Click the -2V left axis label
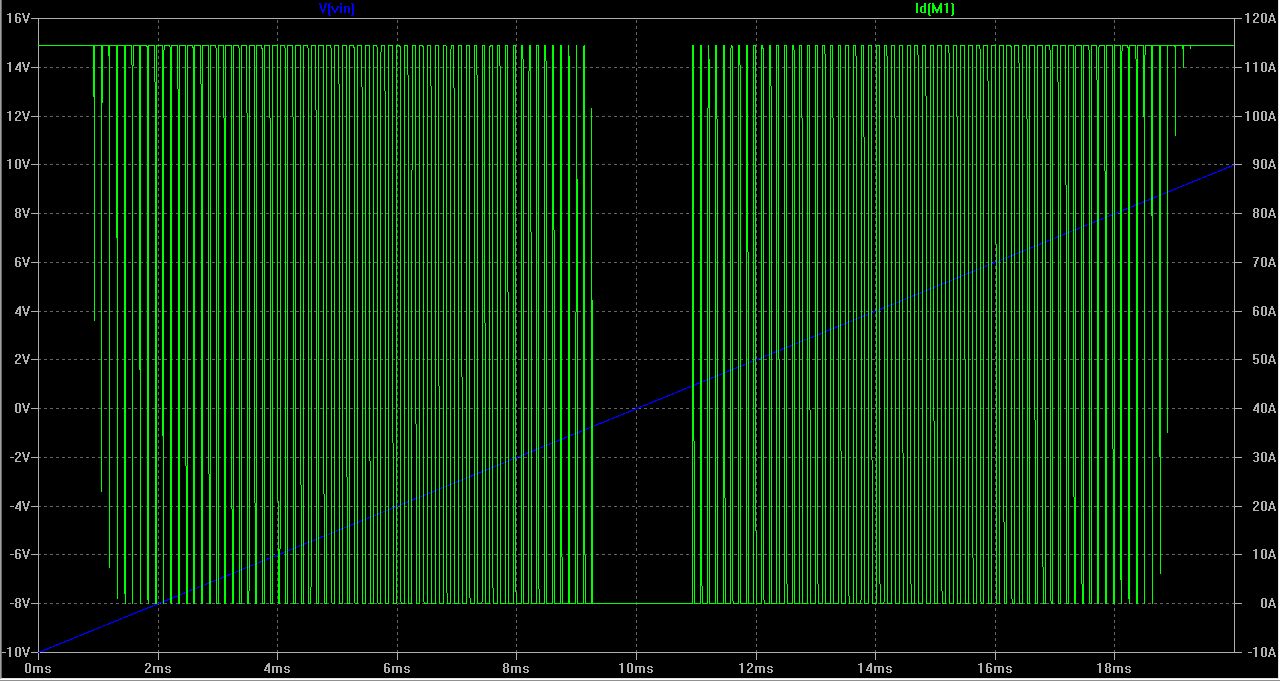 (x=20, y=457)
